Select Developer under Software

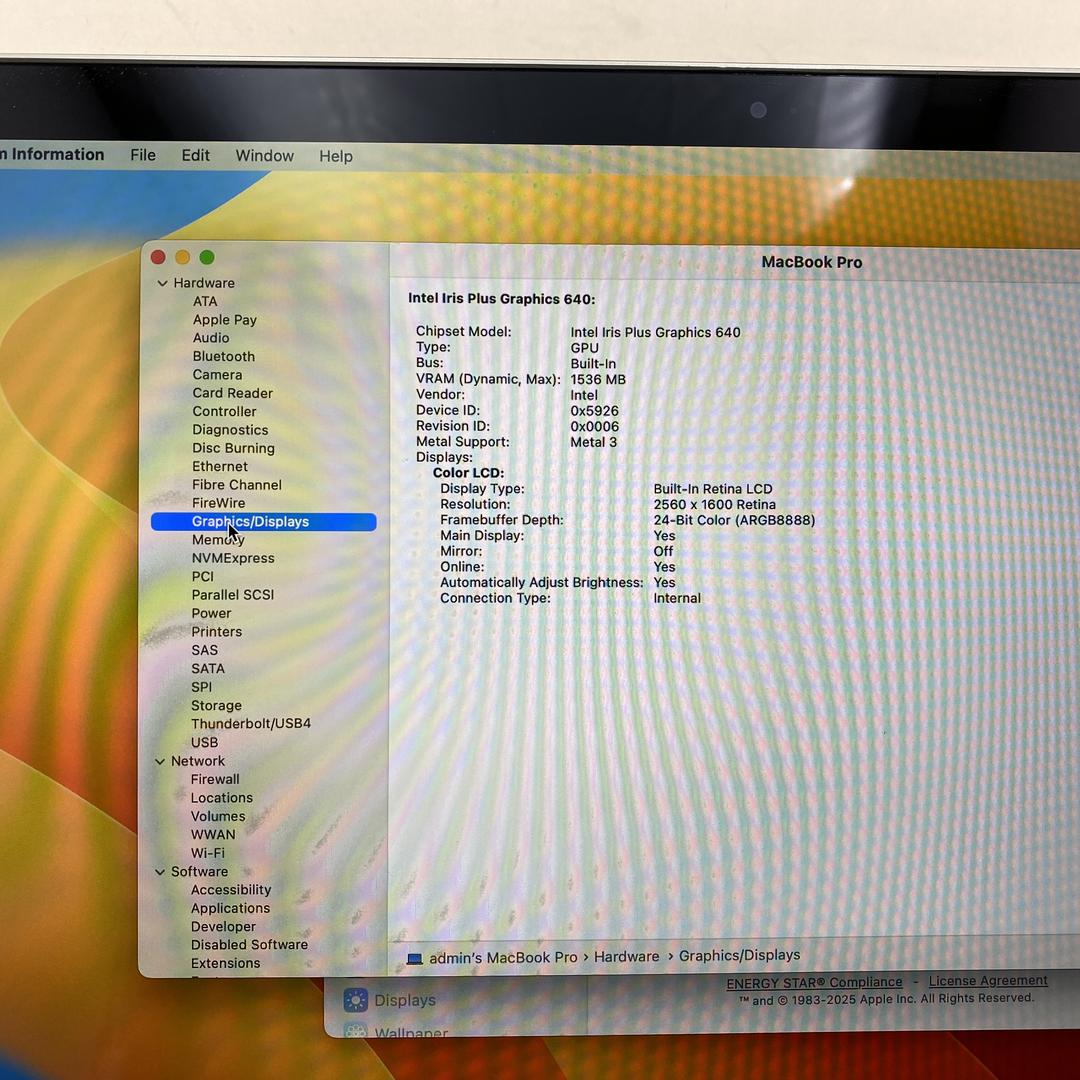click(x=223, y=926)
